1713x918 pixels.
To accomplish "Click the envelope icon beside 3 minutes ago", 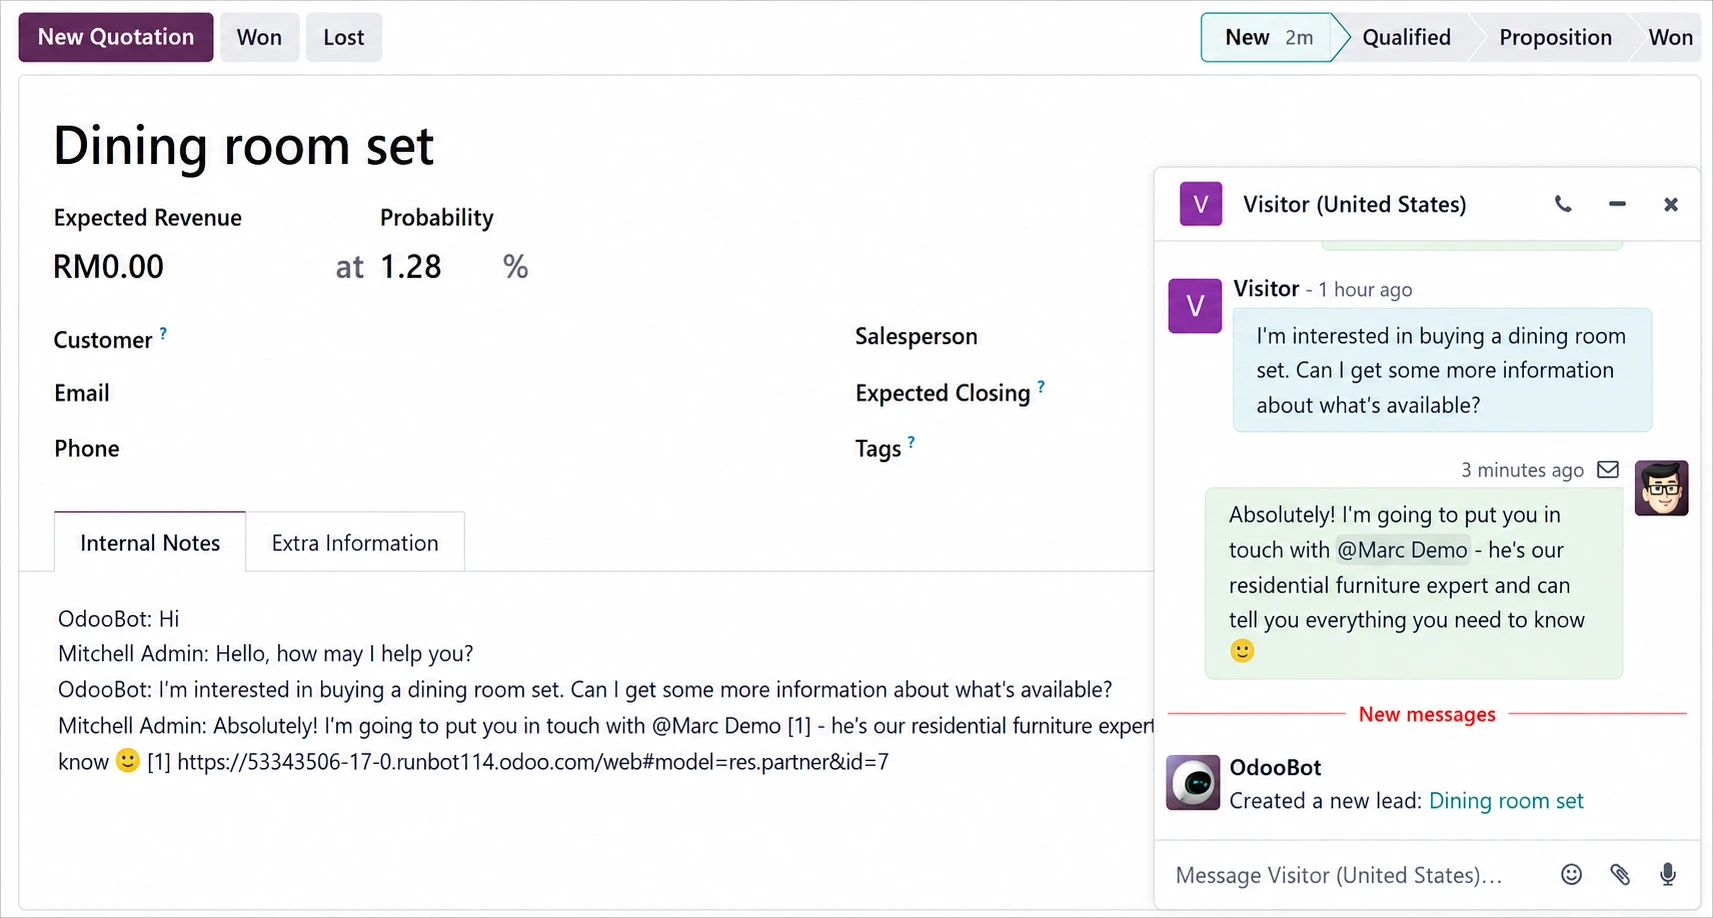I will [1608, 470].
